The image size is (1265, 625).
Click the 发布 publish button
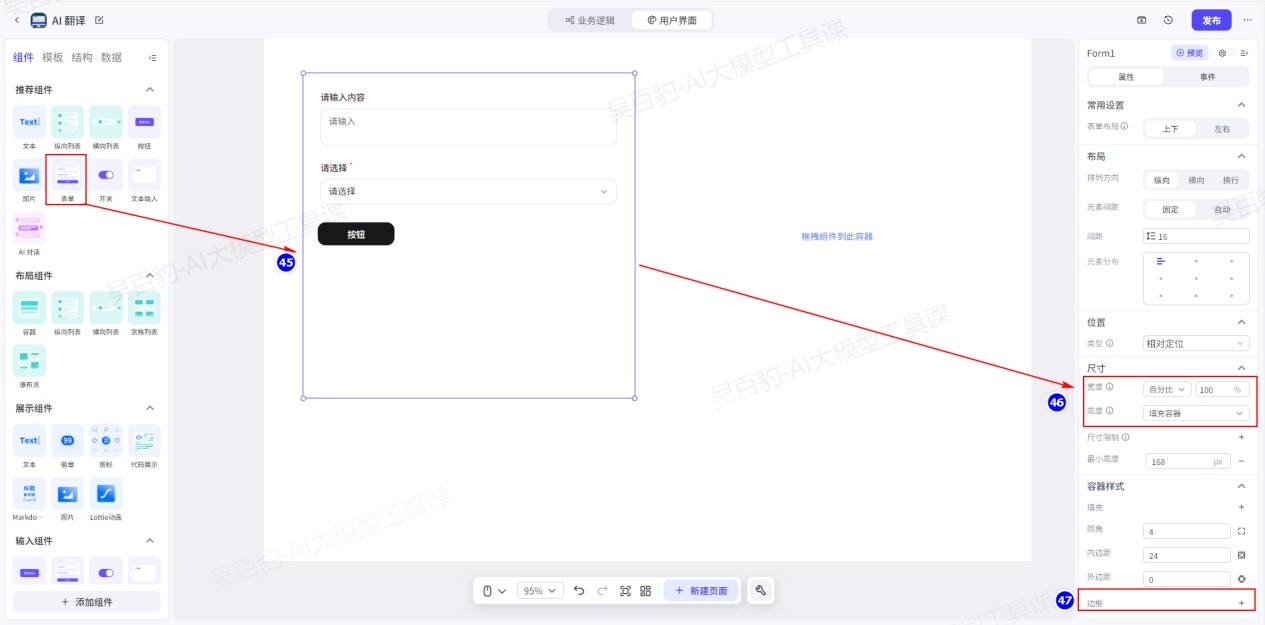point(1211,20)
